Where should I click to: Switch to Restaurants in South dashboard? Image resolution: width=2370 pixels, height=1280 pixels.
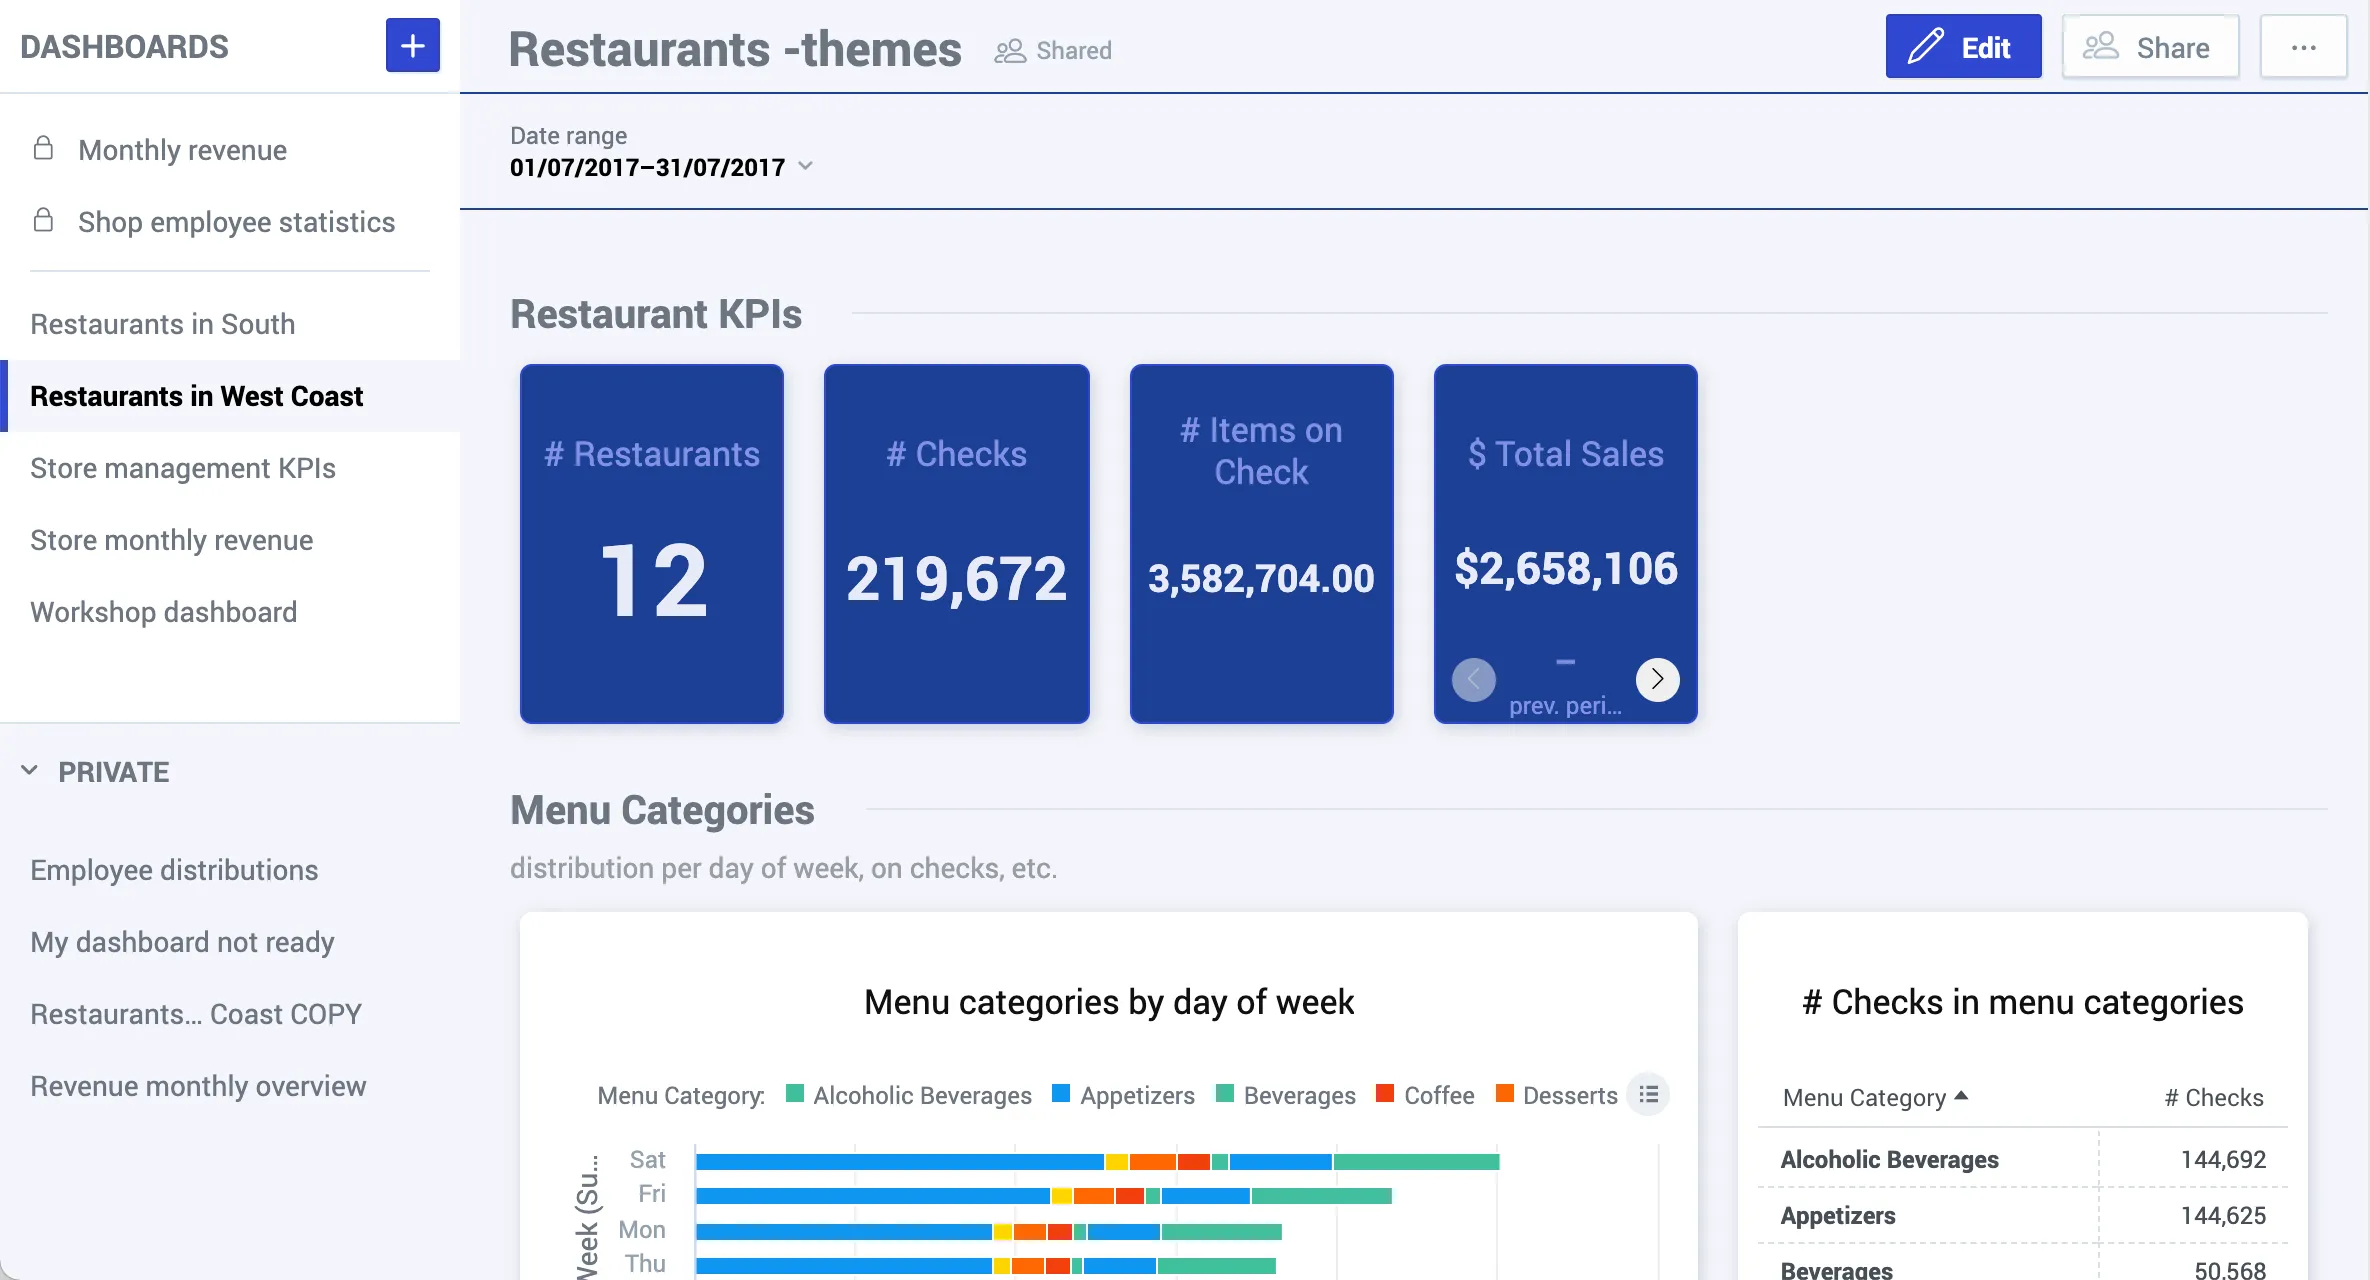click(x=162, y=323)
